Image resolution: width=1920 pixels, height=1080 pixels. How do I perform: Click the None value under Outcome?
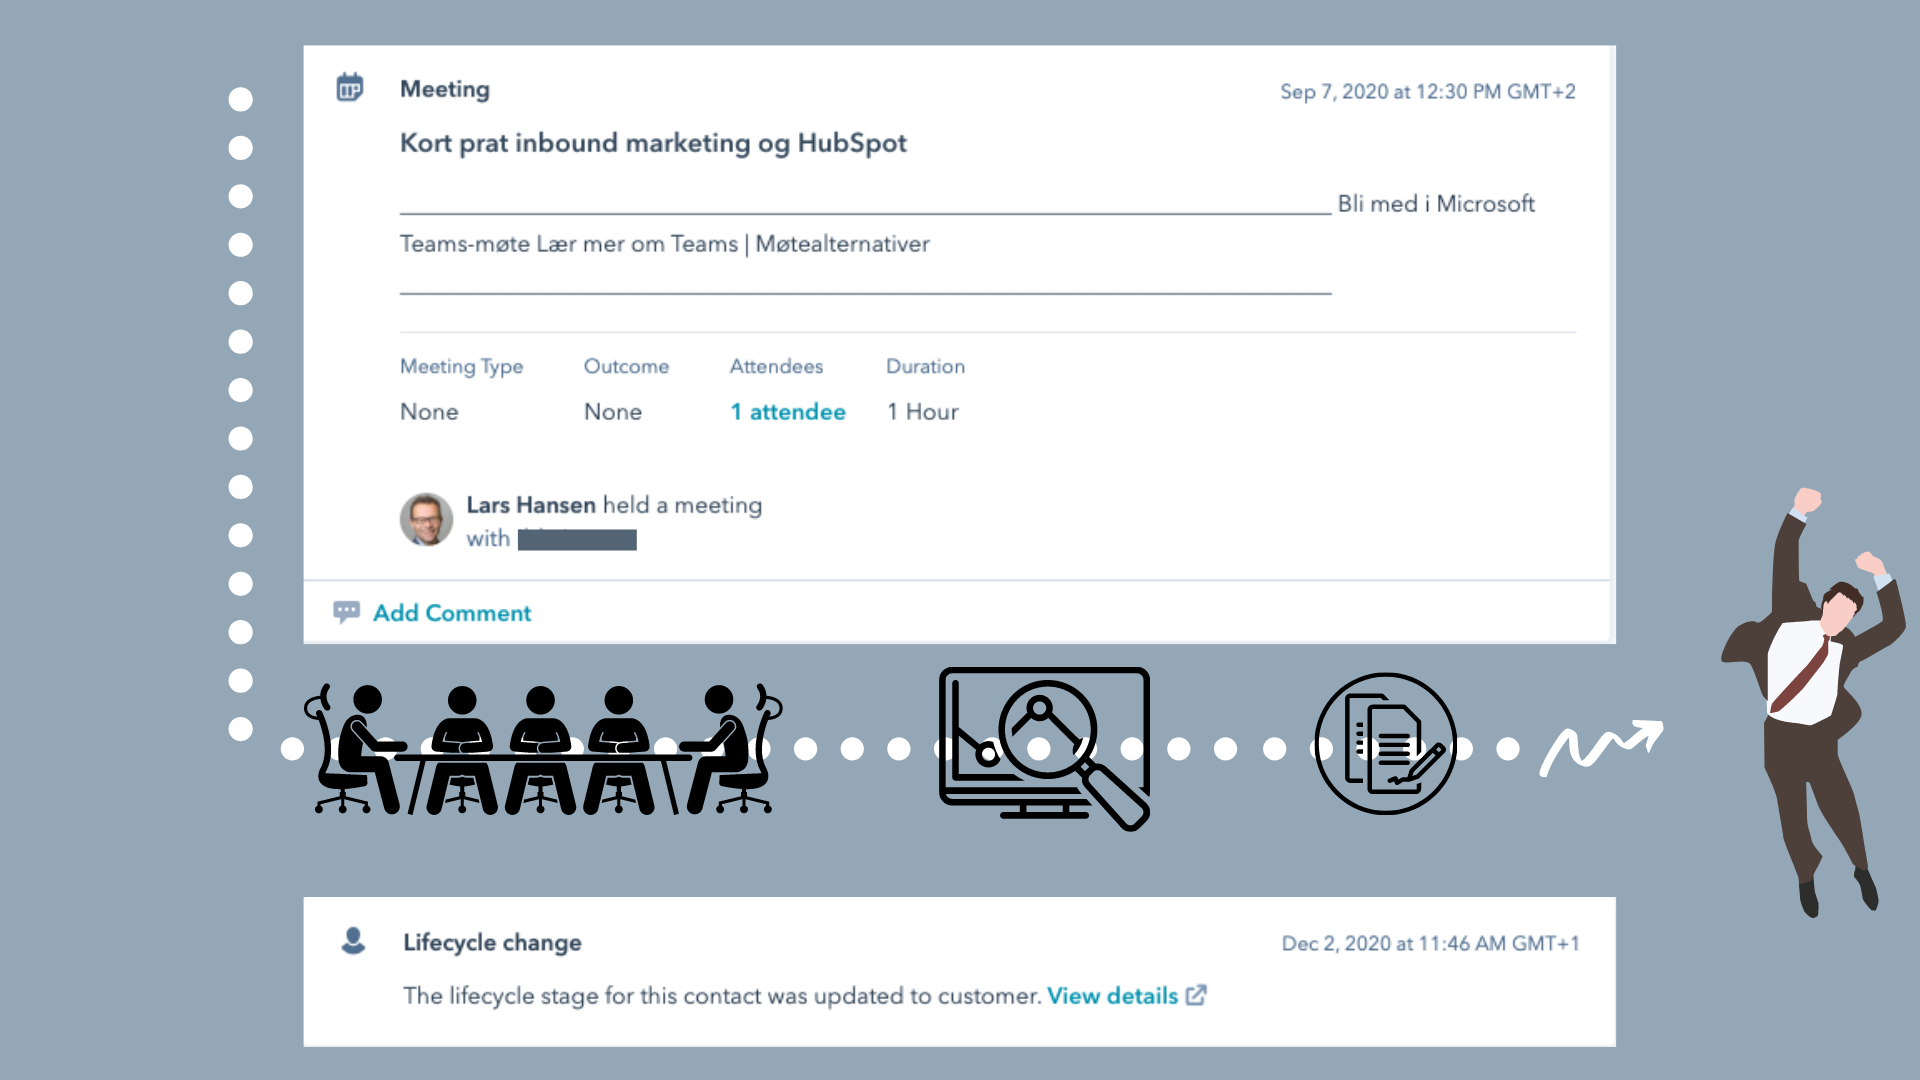point(613,412)
